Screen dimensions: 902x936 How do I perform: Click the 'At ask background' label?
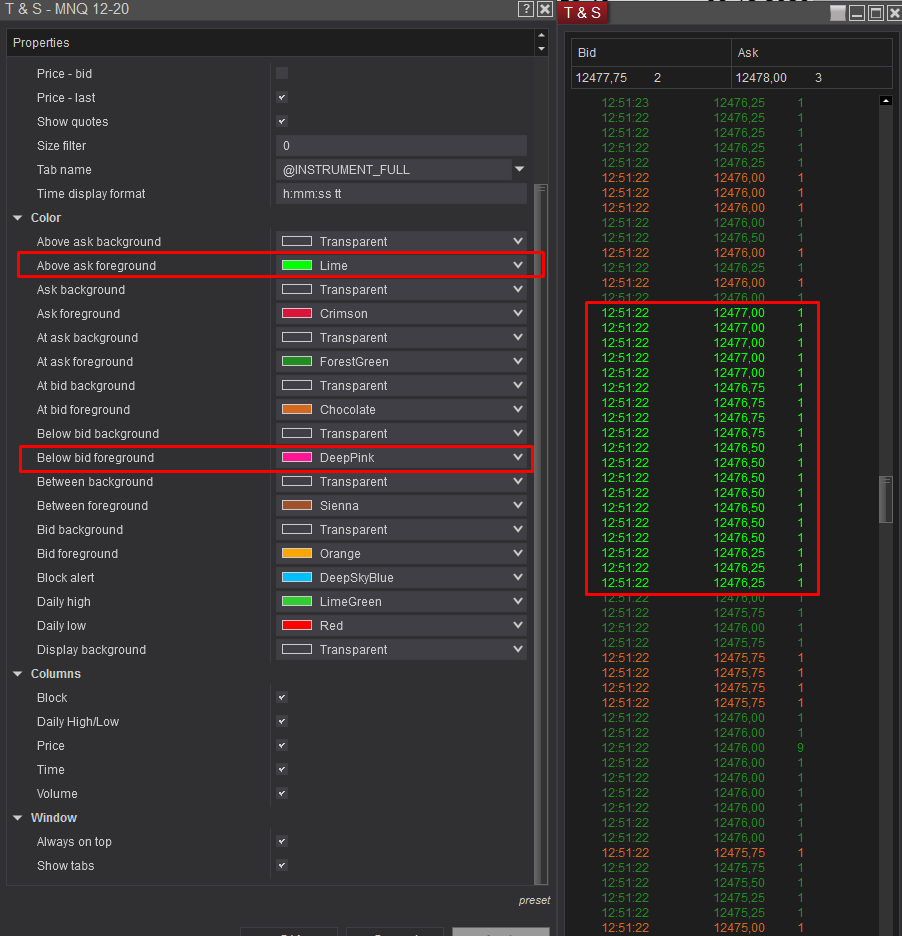87,338
